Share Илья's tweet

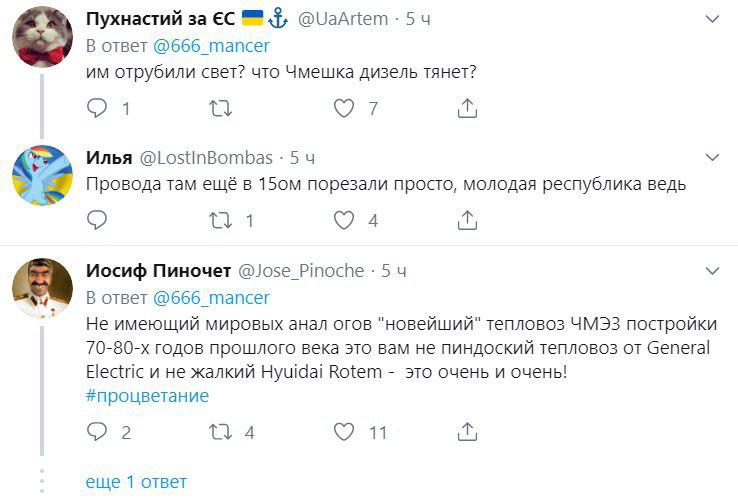(467, 220)
